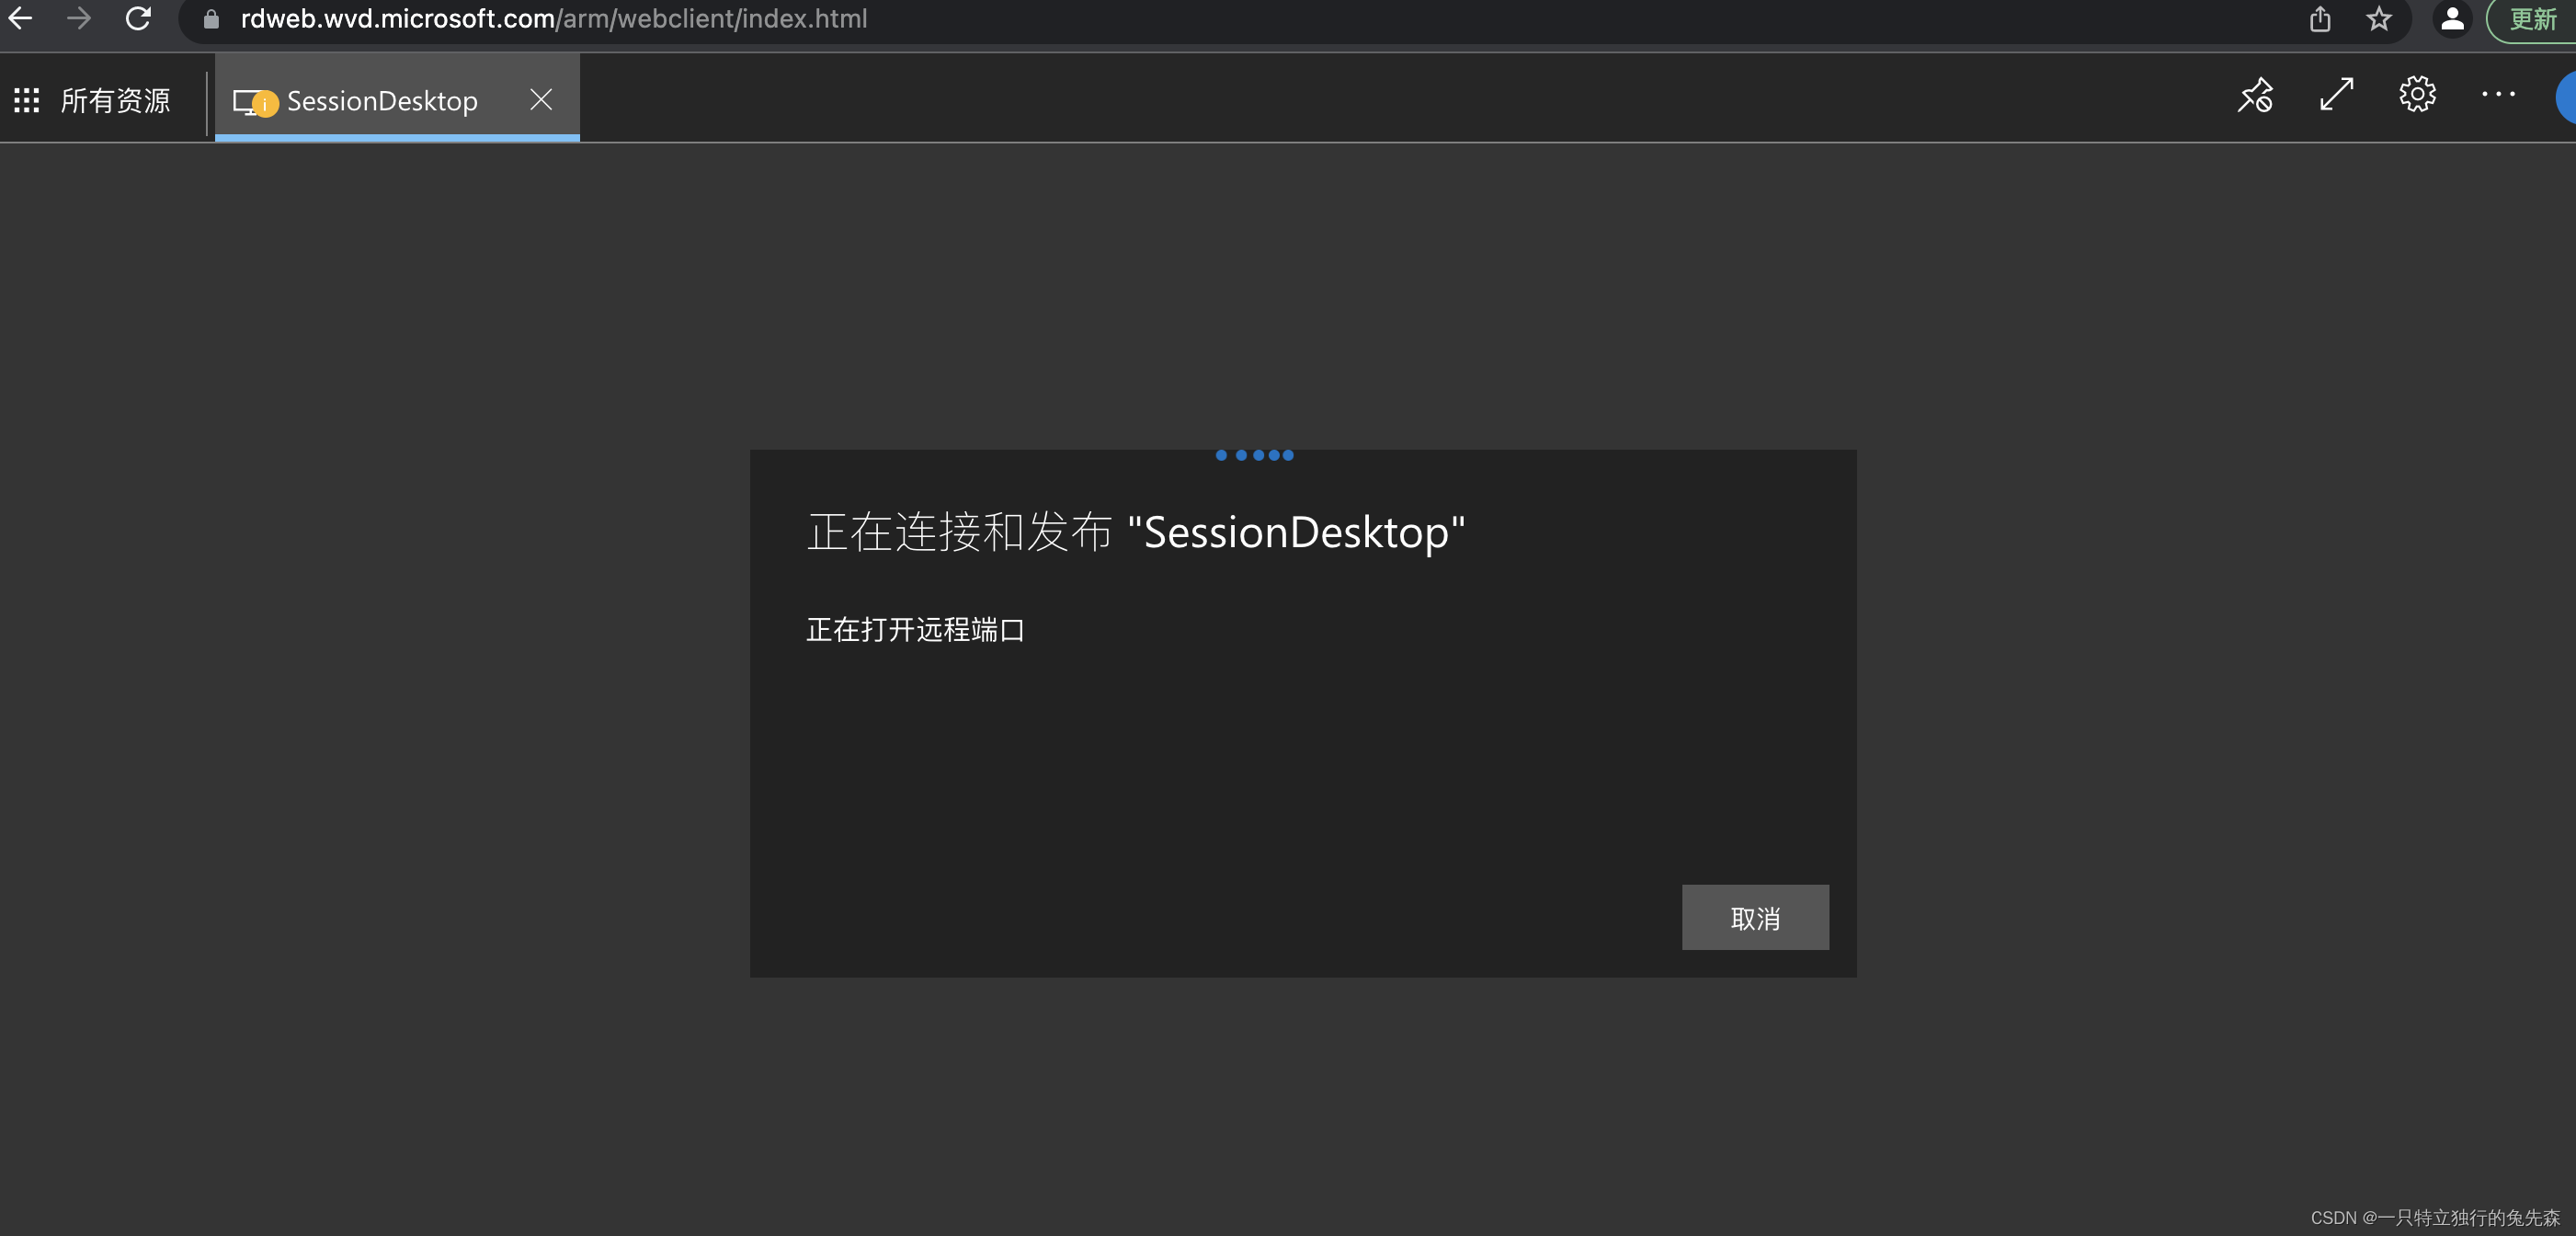Click the lock site-info icon
The width and height of the screenshot is (2576, 1236).
211,19
